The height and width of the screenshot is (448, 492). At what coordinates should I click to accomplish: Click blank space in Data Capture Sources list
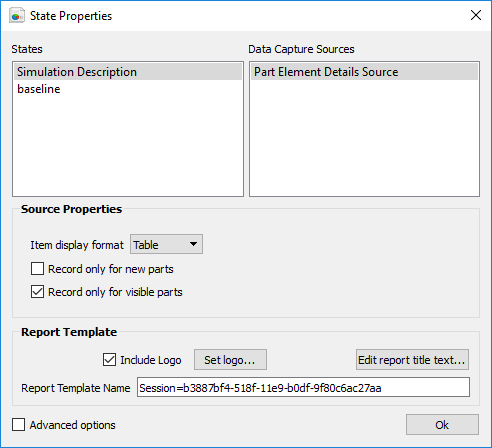coord(364,138)
